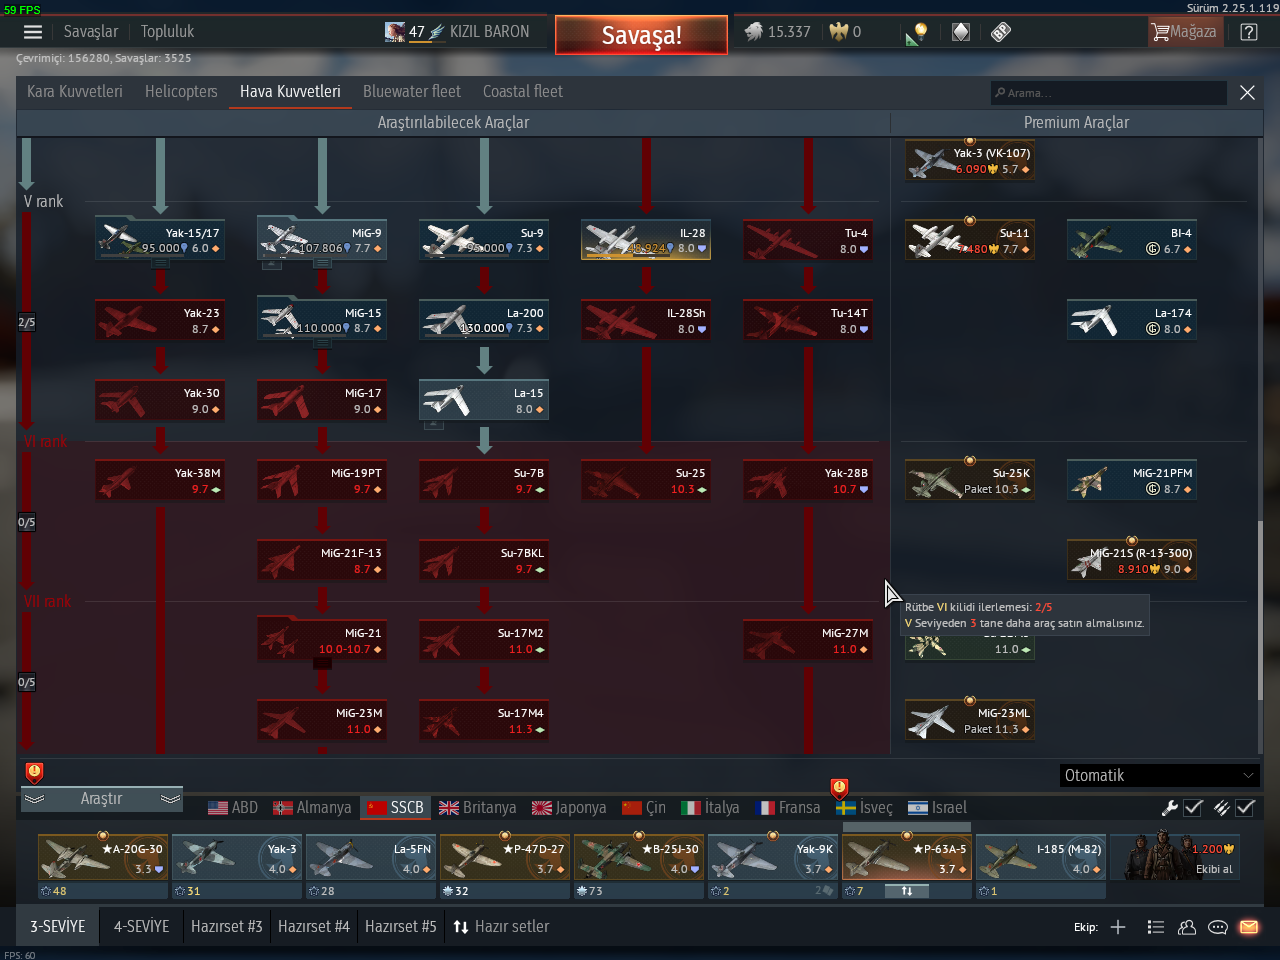The image size is (1280, 960).
Task: Select the MiG-21PFM premium aircraft
Action: point(1132,480)
